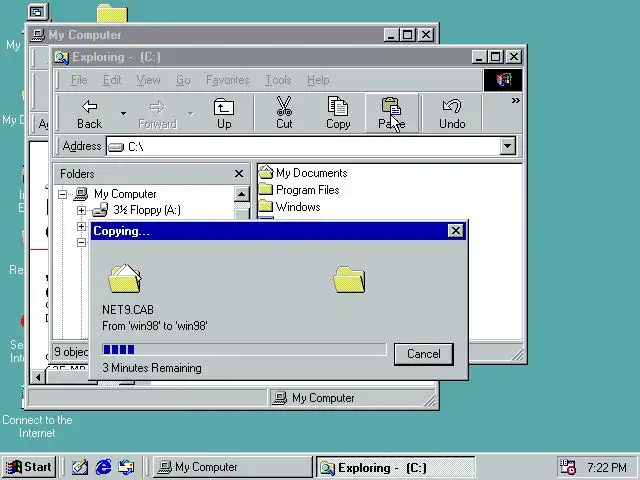Image resolution: width=640 pixels, height=480 pixels.
Task: Close the Copying dialog
Action: [x=456, y=231]
